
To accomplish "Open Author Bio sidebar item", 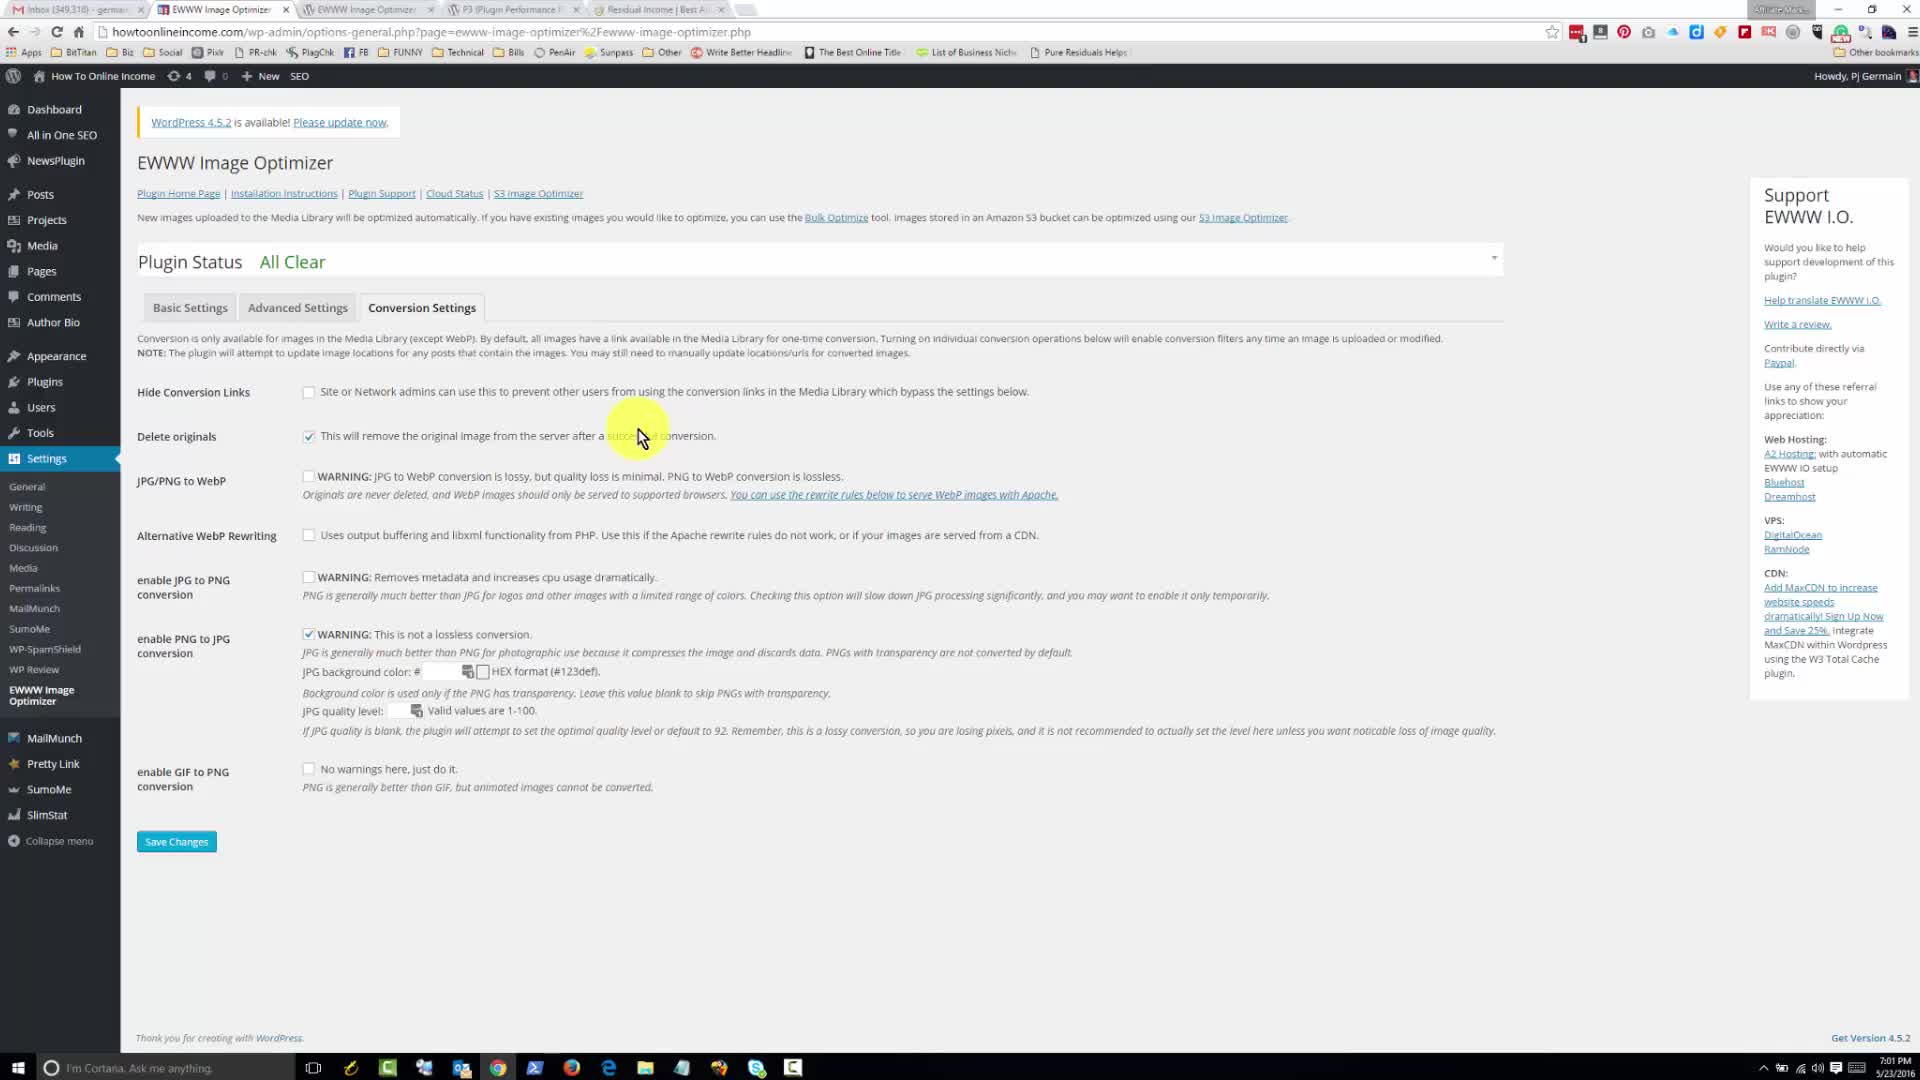I will (53, 322).
